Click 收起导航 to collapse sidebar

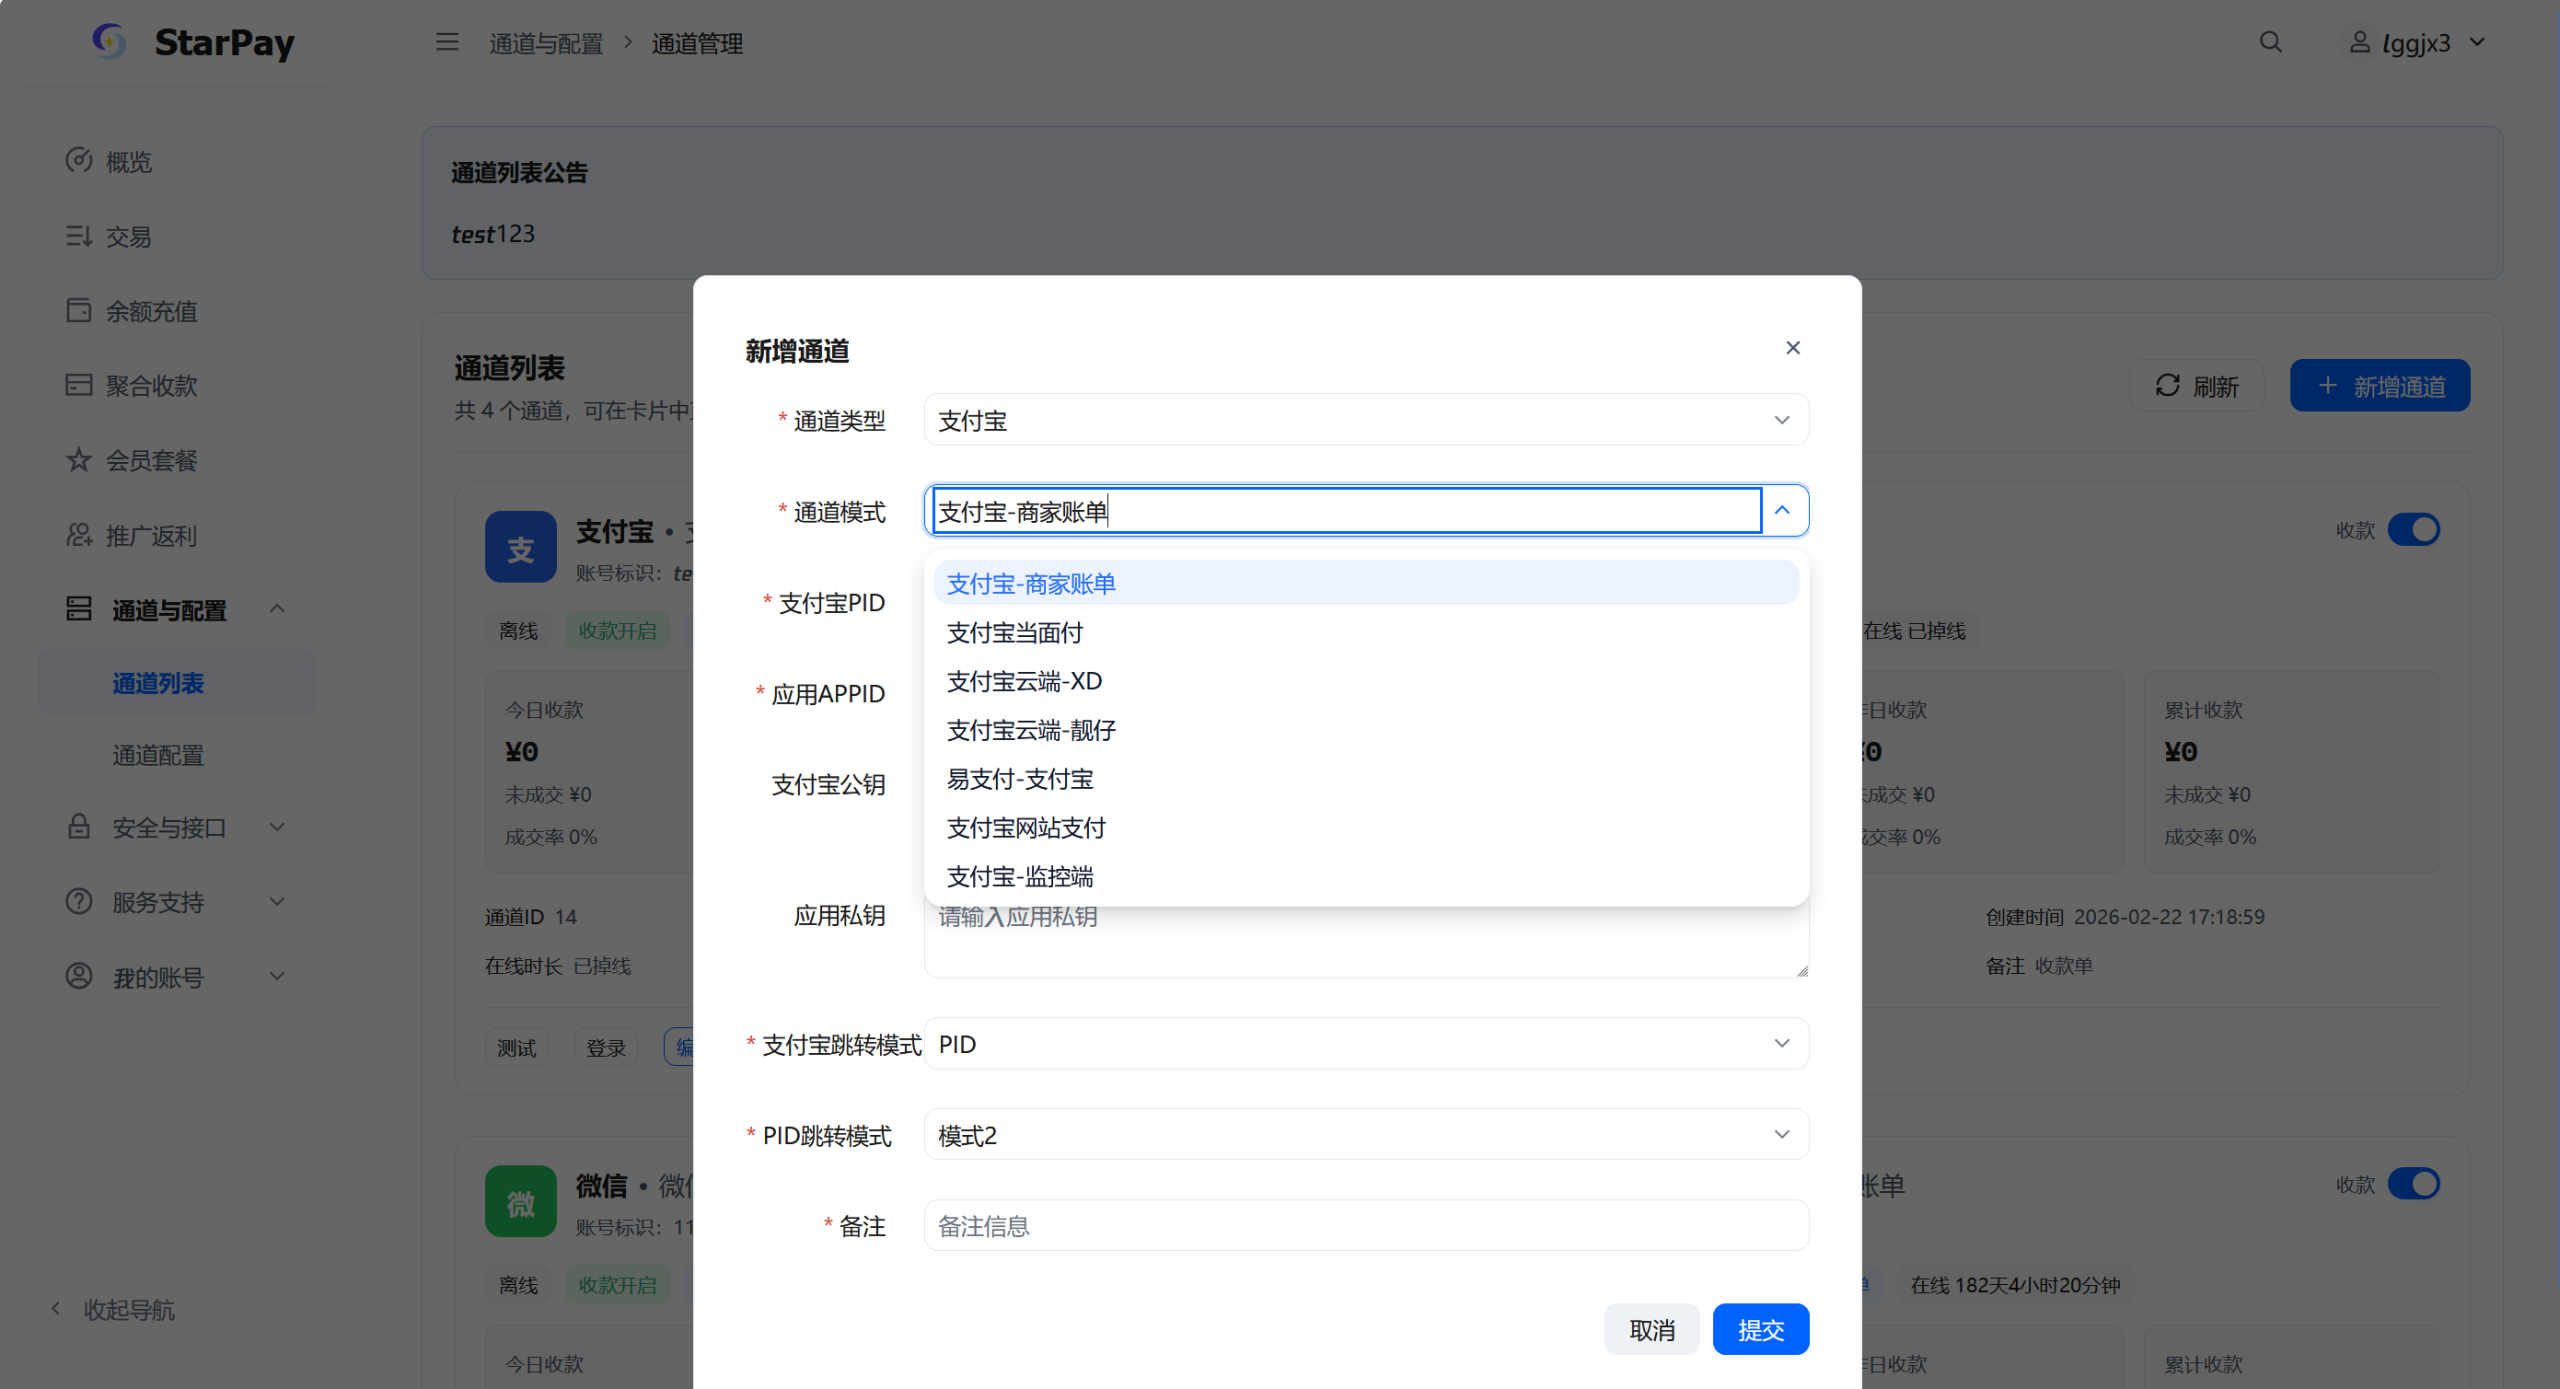(113, 1309)
